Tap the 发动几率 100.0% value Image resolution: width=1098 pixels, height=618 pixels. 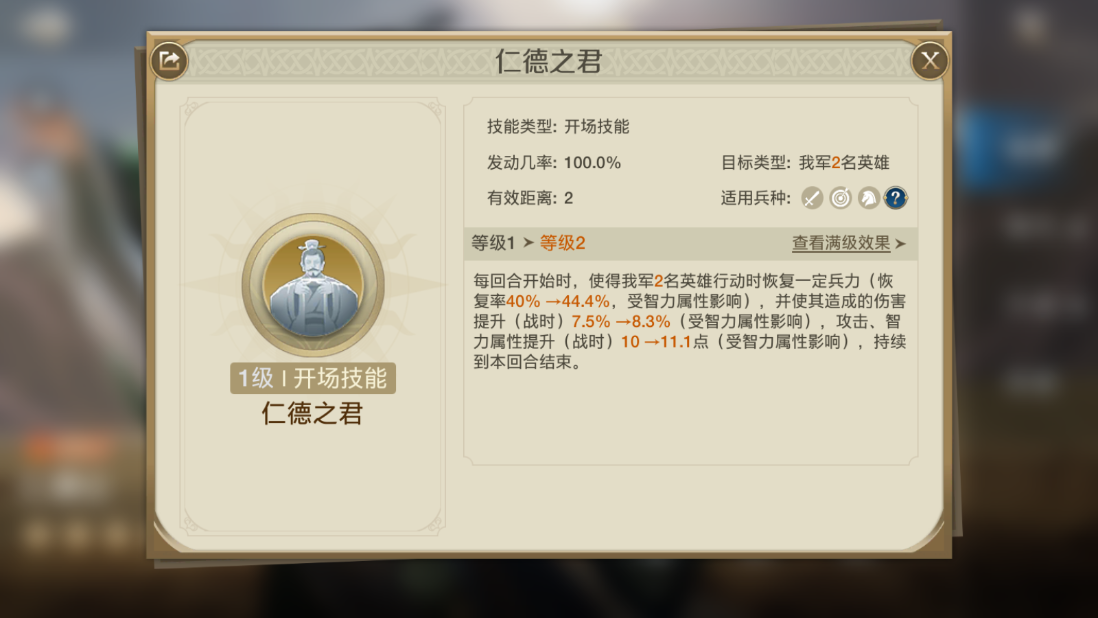[592, 163]
